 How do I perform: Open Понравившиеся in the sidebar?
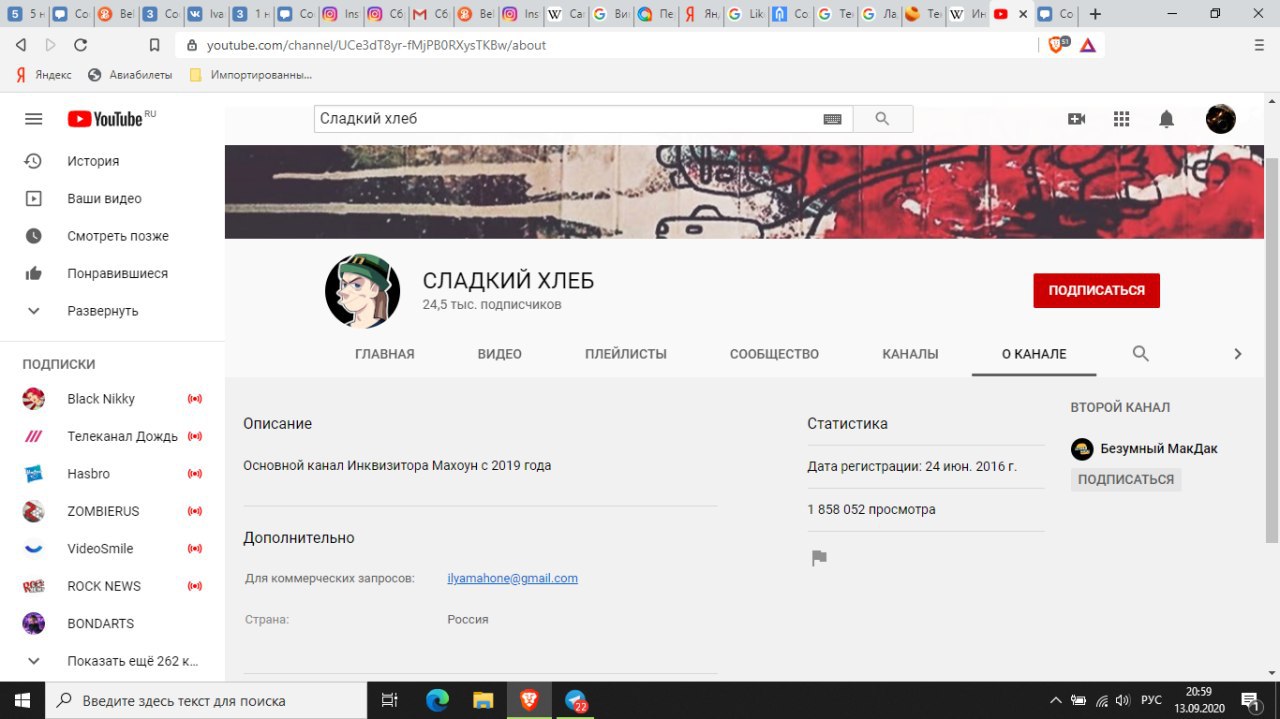pos(112,273)
